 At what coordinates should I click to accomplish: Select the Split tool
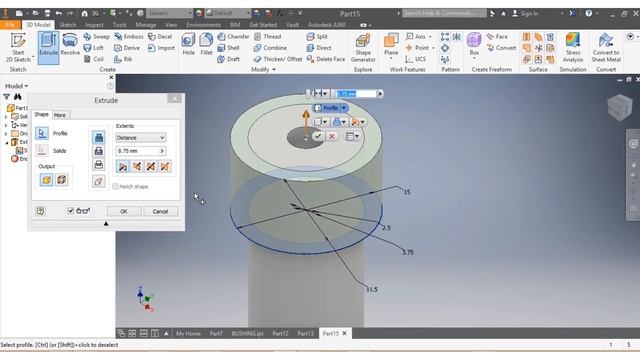317,37
